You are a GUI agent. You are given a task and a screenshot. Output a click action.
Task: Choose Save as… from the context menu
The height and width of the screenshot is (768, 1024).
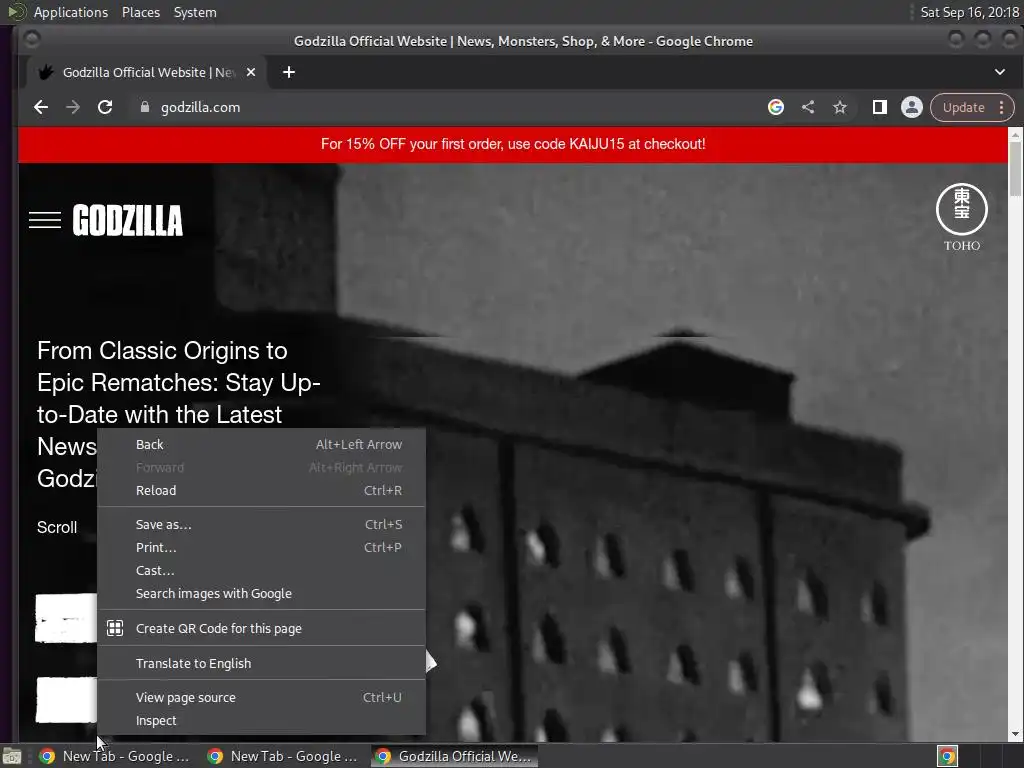click(x=261, y=524)
